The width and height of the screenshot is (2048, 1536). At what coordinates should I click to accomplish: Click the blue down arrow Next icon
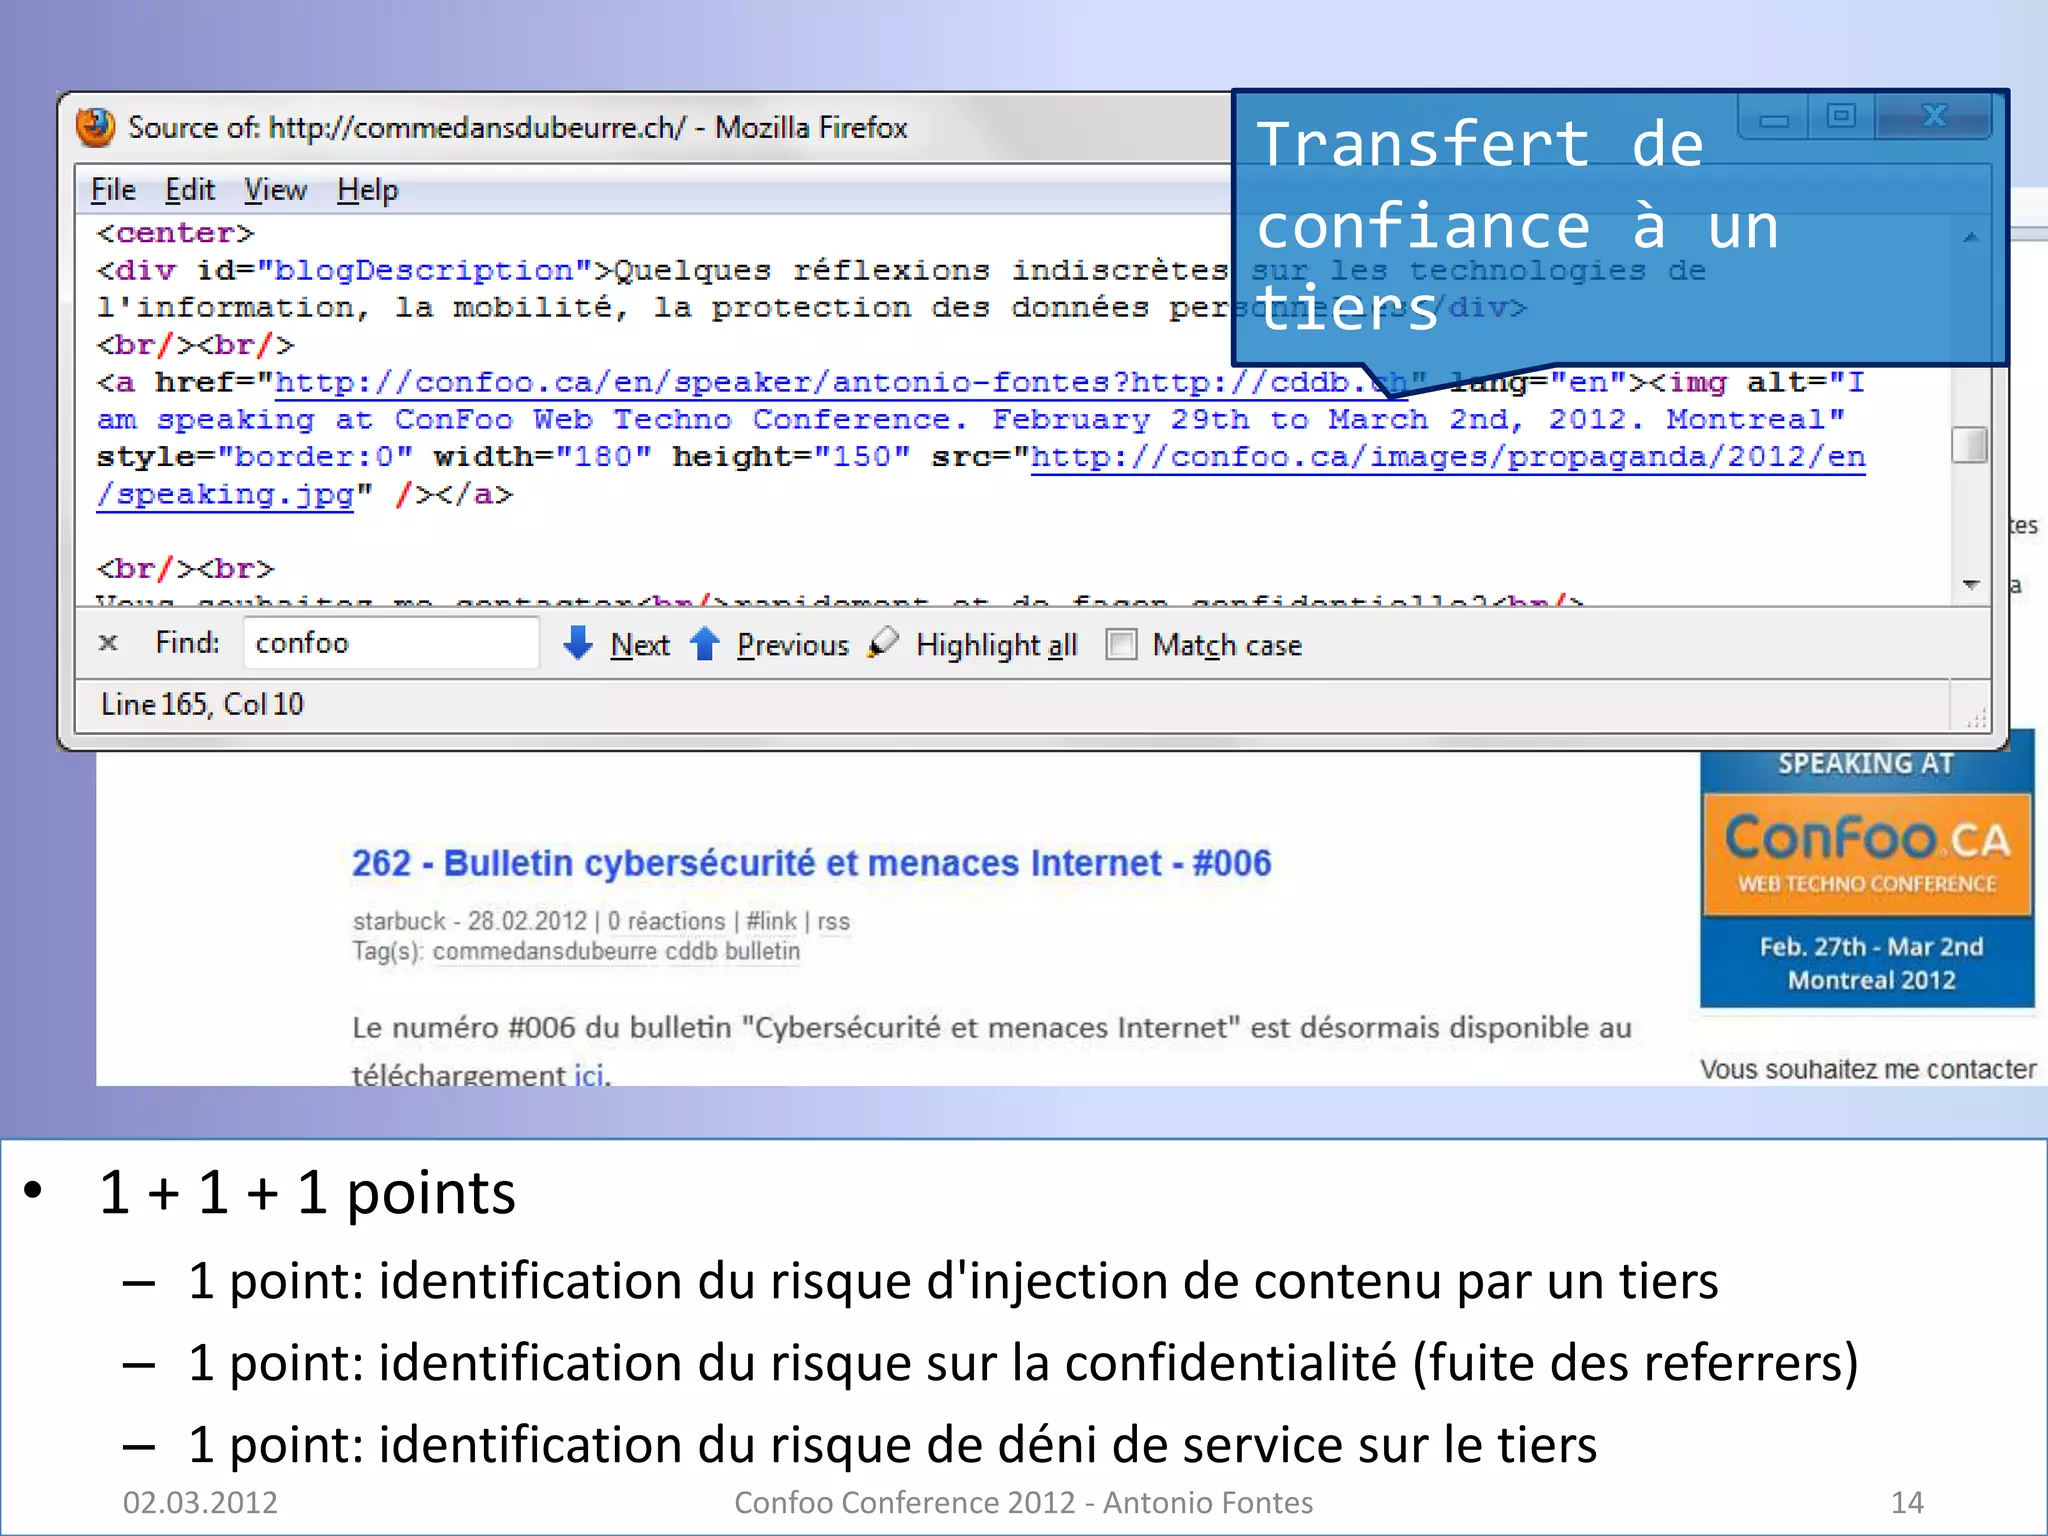578,643
